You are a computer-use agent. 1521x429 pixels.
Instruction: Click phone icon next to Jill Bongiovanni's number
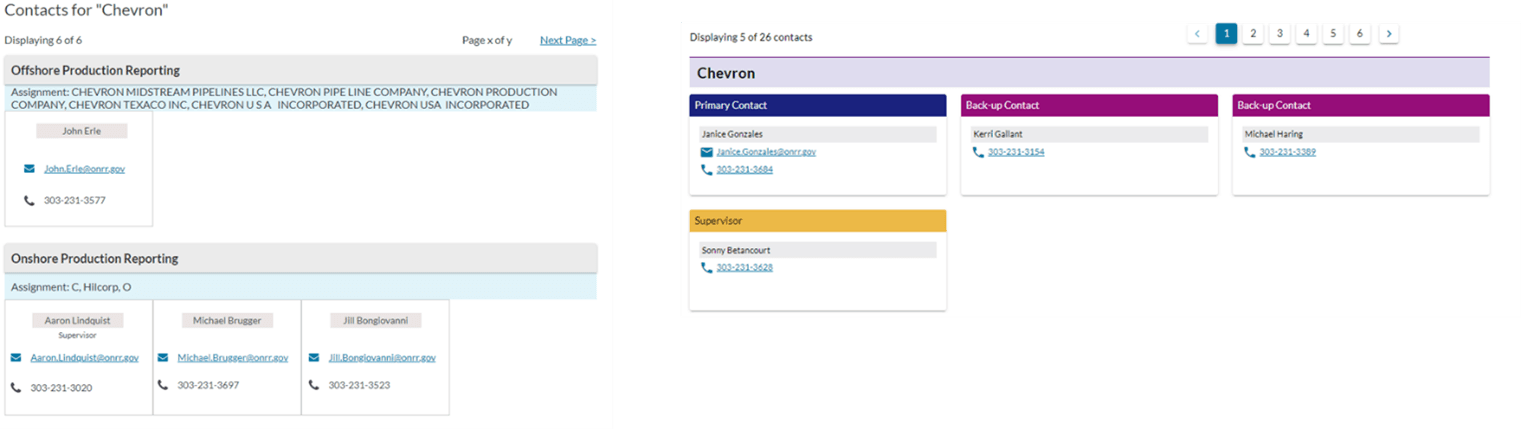tap(314, 385)
